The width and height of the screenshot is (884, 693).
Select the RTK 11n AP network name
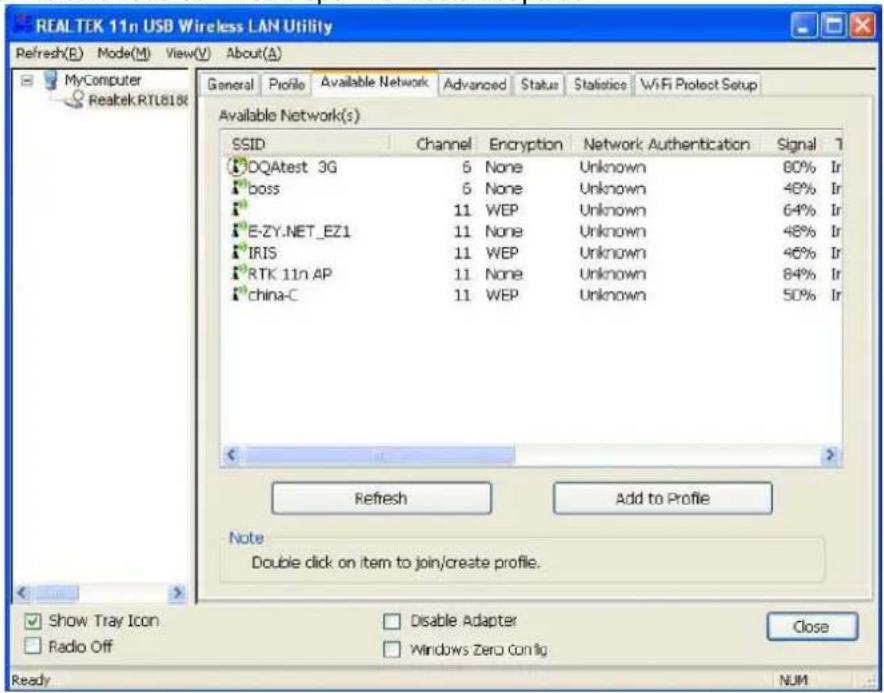coord(290,274)
